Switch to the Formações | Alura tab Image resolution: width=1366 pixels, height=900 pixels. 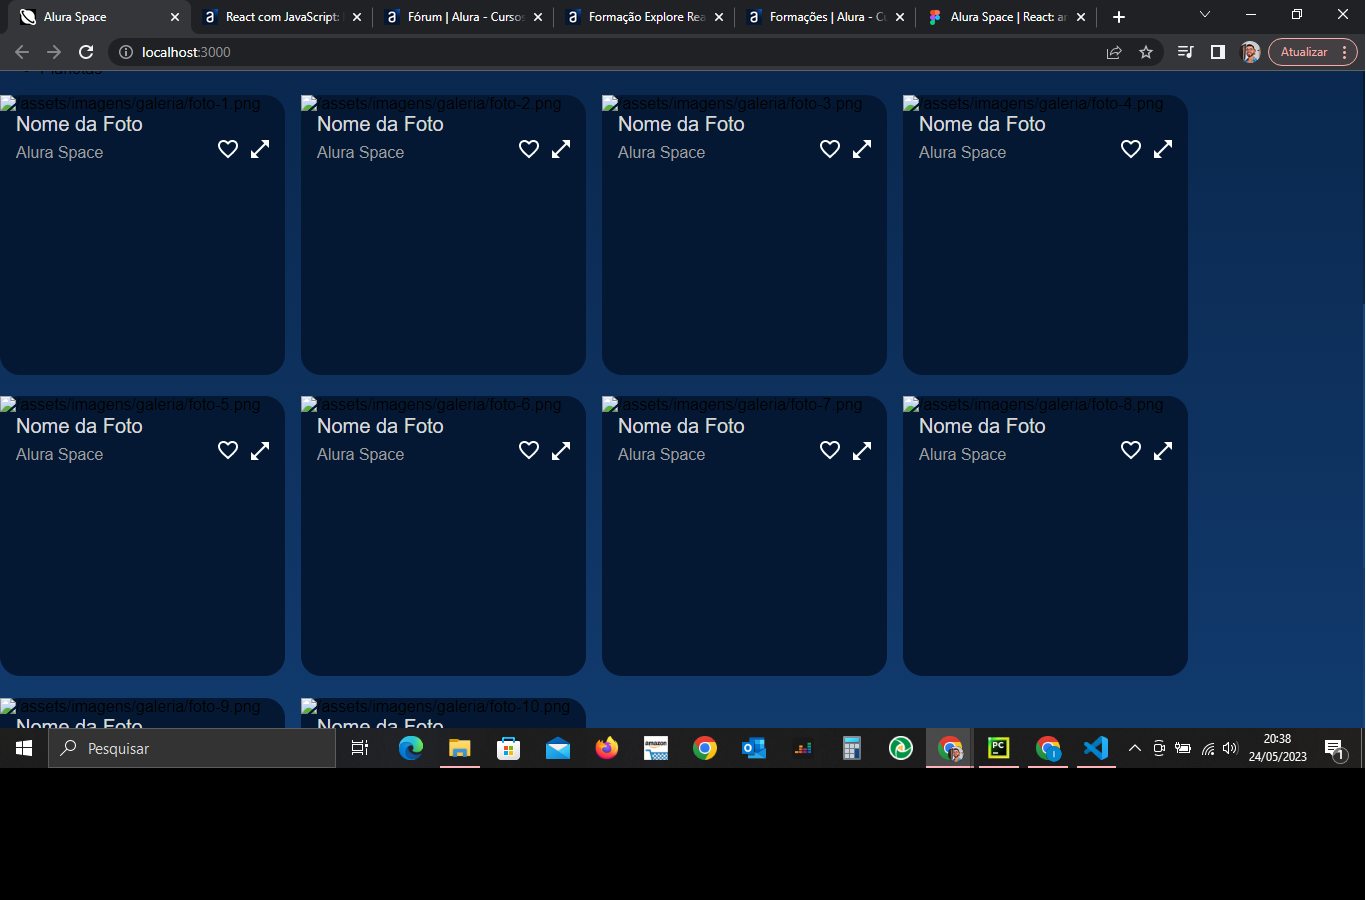[826, 17]
